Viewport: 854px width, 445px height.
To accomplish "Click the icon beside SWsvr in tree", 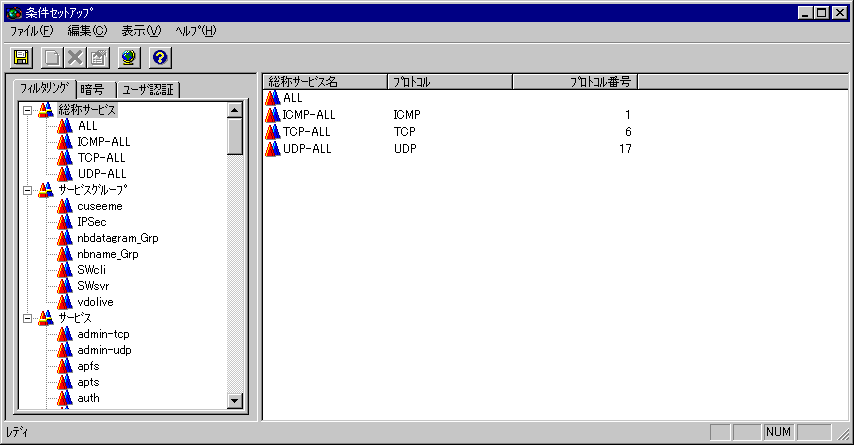I will pos(65,286).
